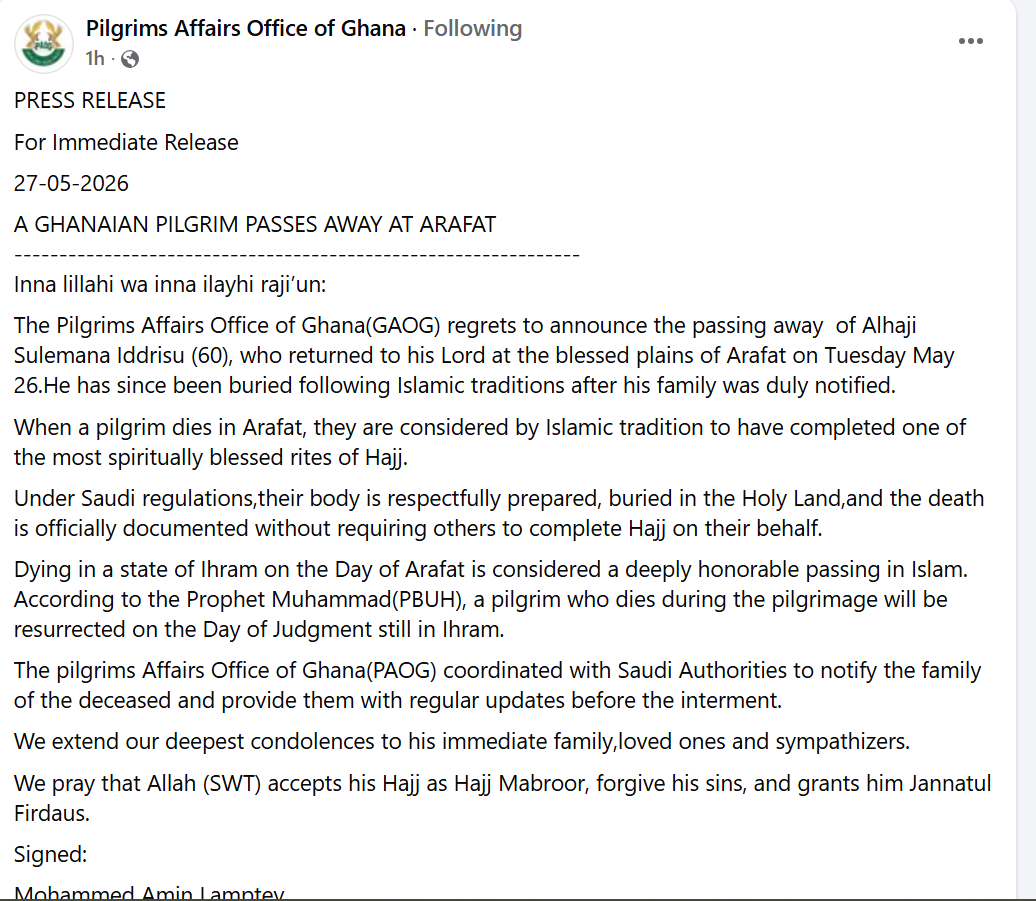Click the name Sulemana Iddrisu (60) in text

[x=123, y=355]
